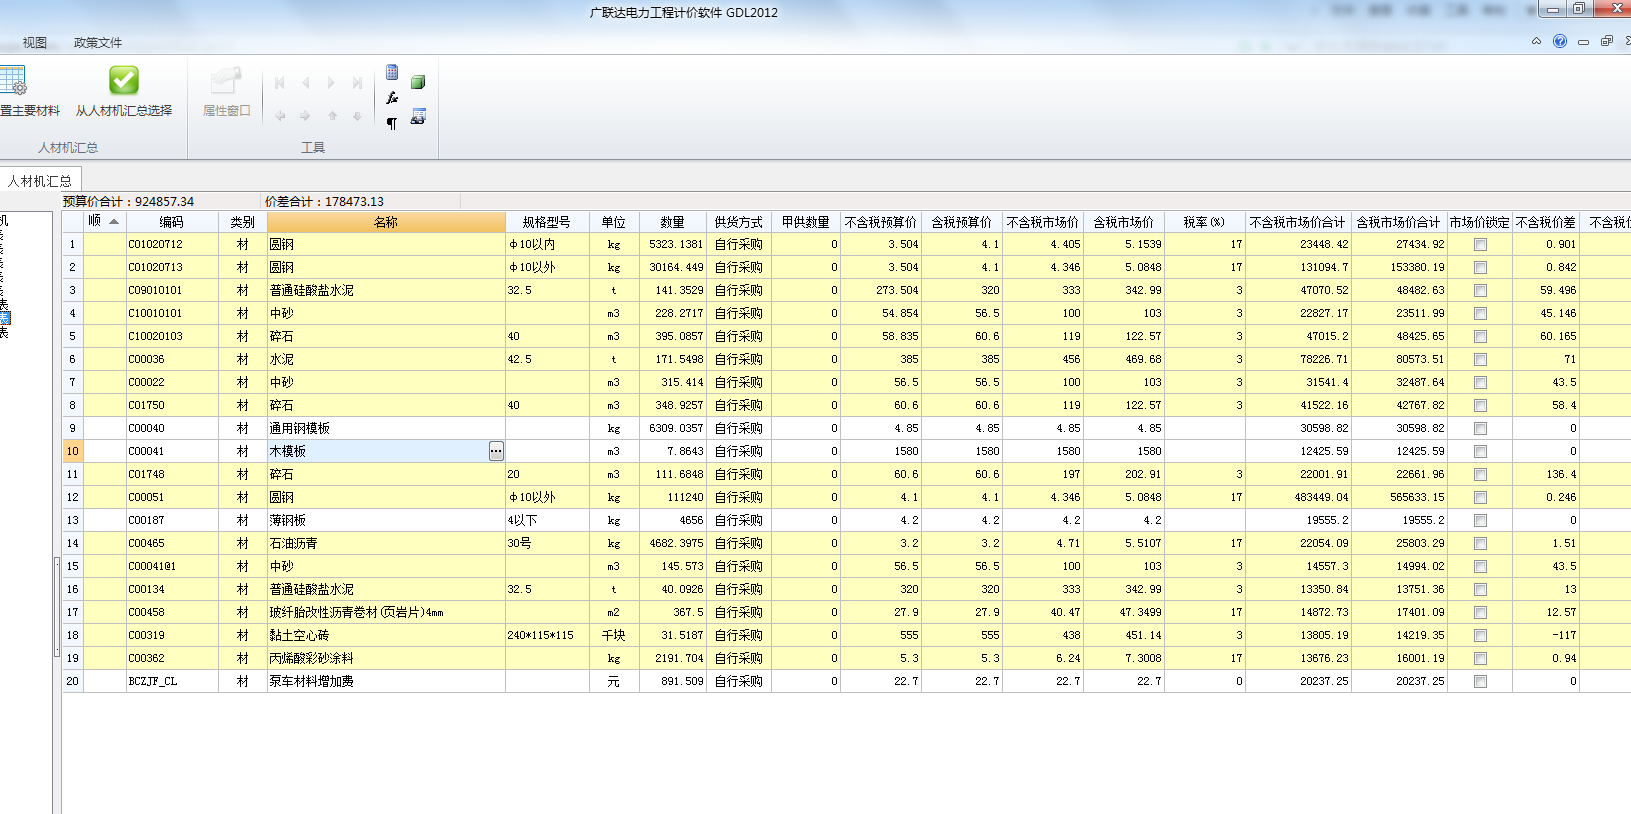Toggle 市场价锁定 checkbox for 普通硅酸盐水泥 row 3
1631x814 pixels.
pos(1480,290)
